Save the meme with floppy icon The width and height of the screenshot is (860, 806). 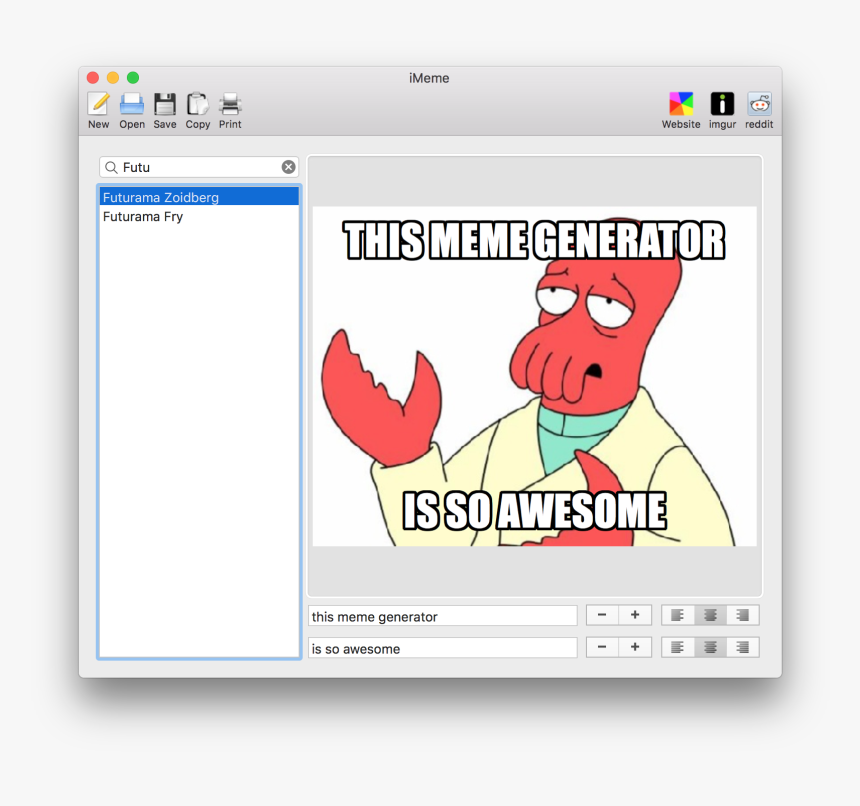coord(165,111)
